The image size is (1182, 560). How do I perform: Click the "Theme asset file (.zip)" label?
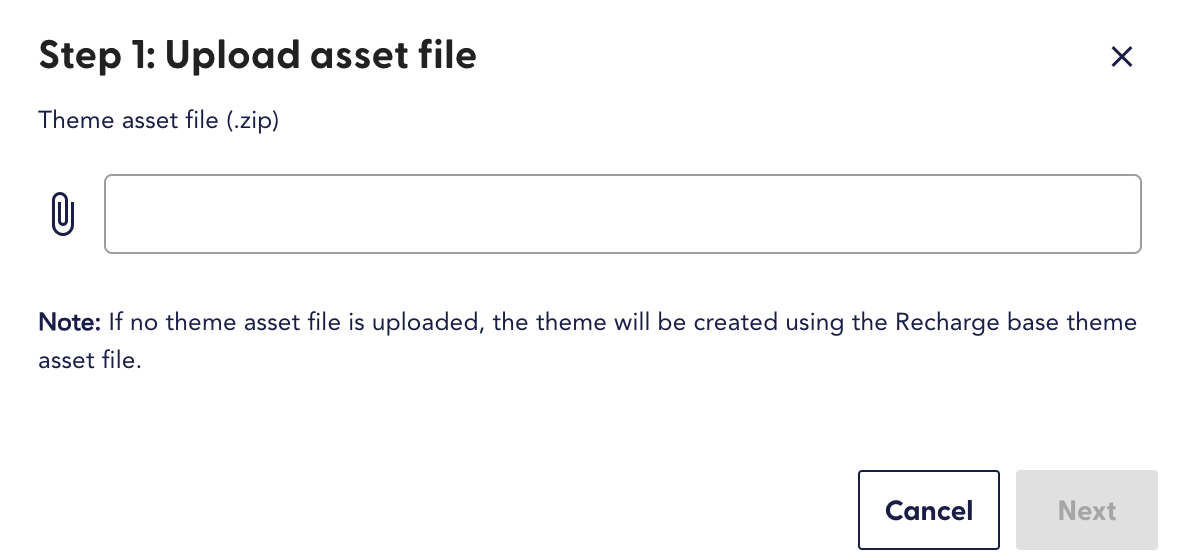click(x=158, y=121)
